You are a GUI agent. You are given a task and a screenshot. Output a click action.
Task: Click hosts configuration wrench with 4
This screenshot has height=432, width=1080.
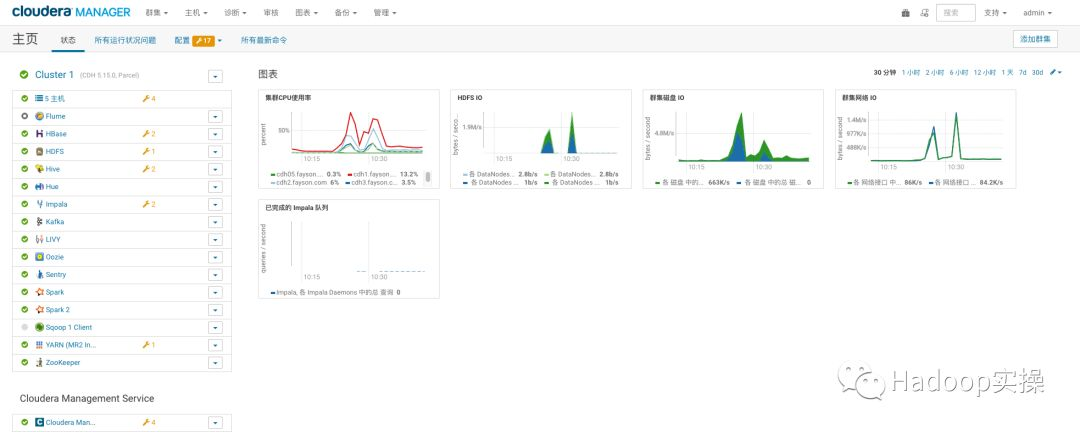[149, 99]
